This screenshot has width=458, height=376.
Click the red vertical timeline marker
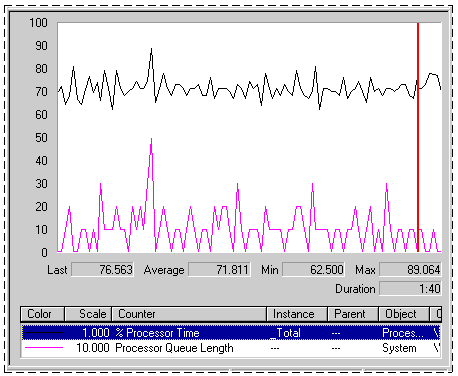pos(418,137)
